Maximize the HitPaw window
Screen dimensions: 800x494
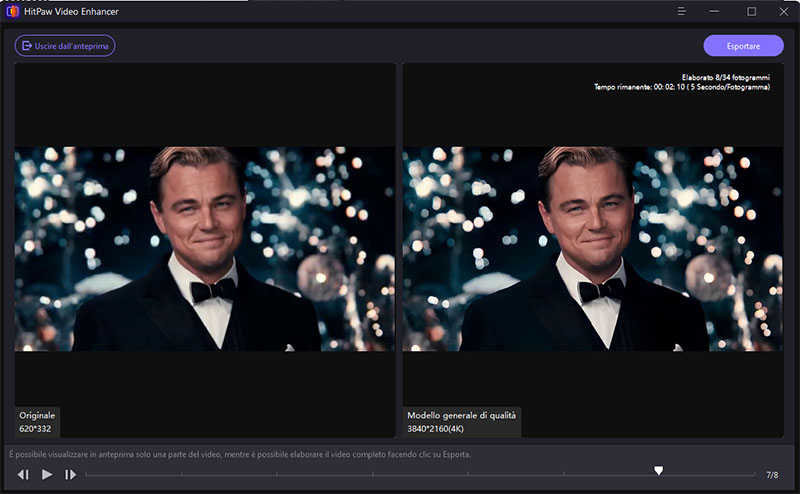(752, 11)
